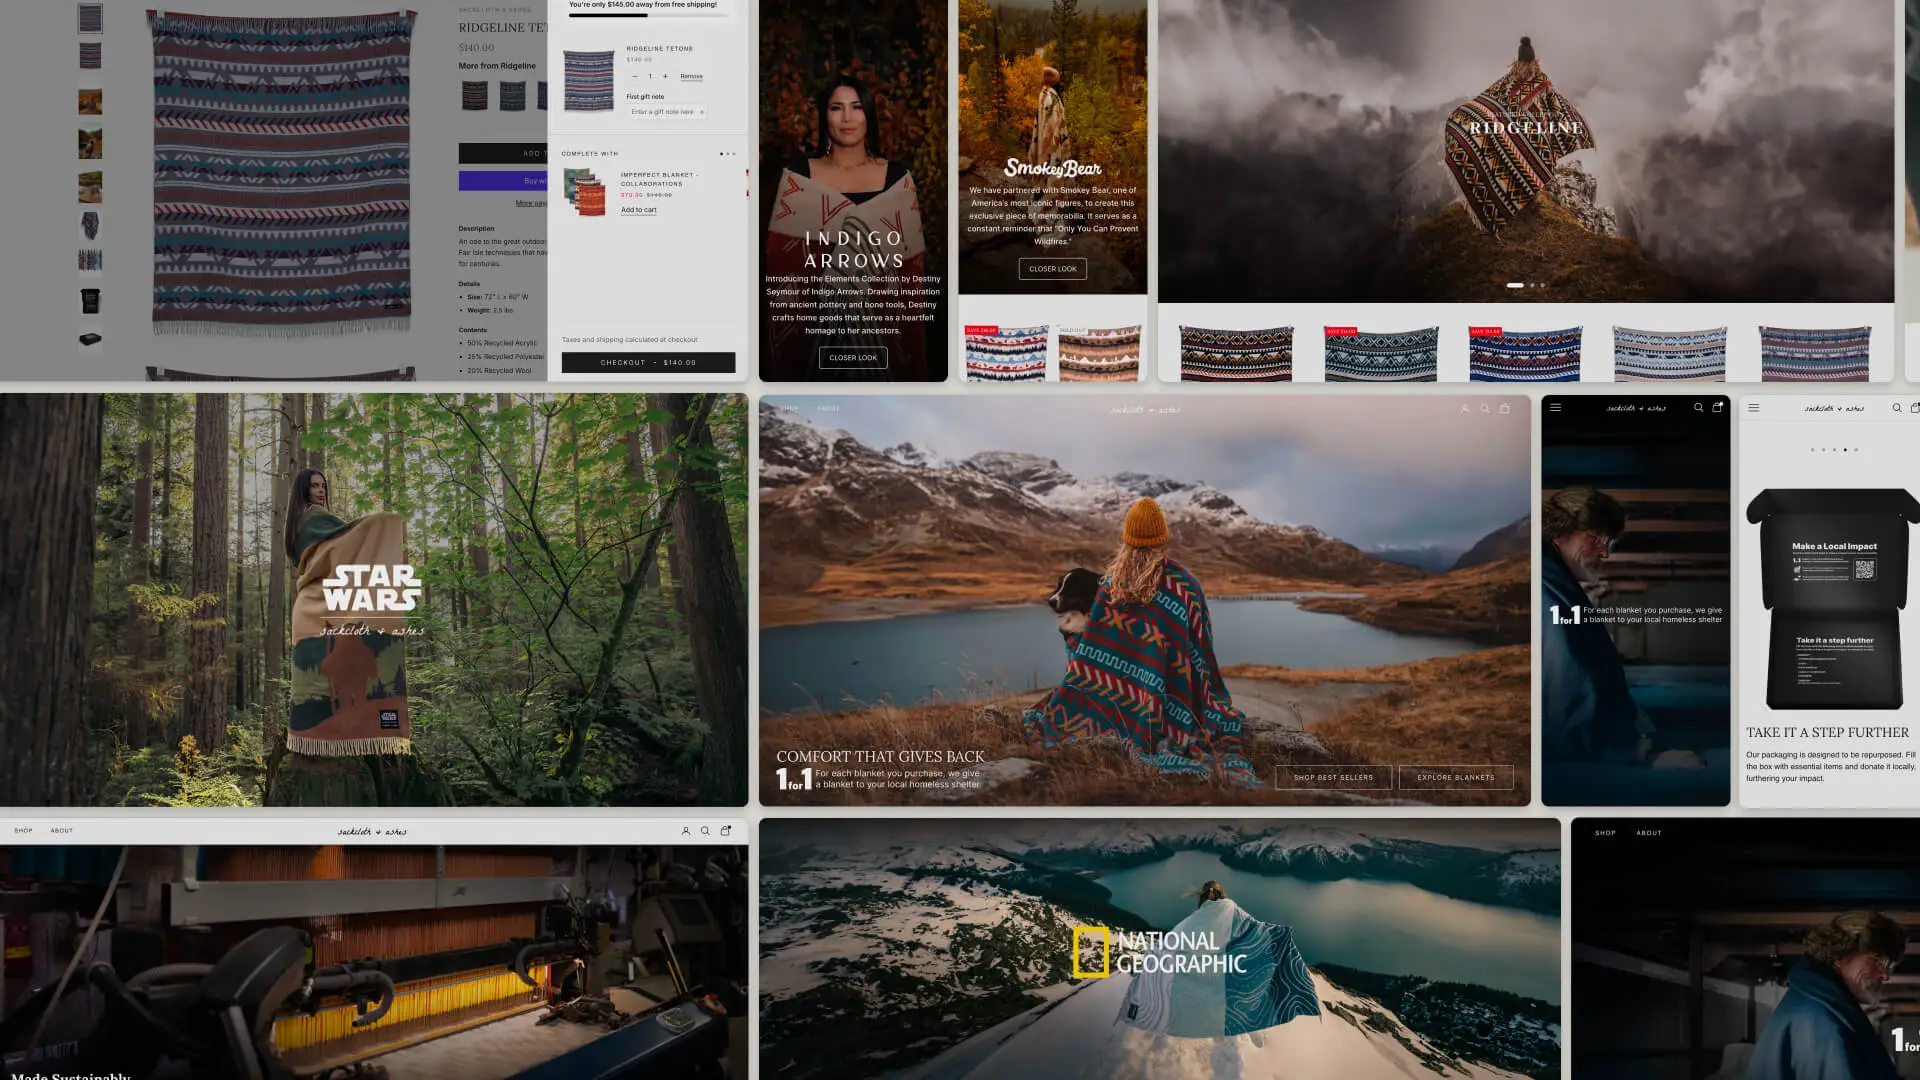Click Remove link for Ridgeline Tetons
Screen dimensions: 1920x1080
[691, 76]
